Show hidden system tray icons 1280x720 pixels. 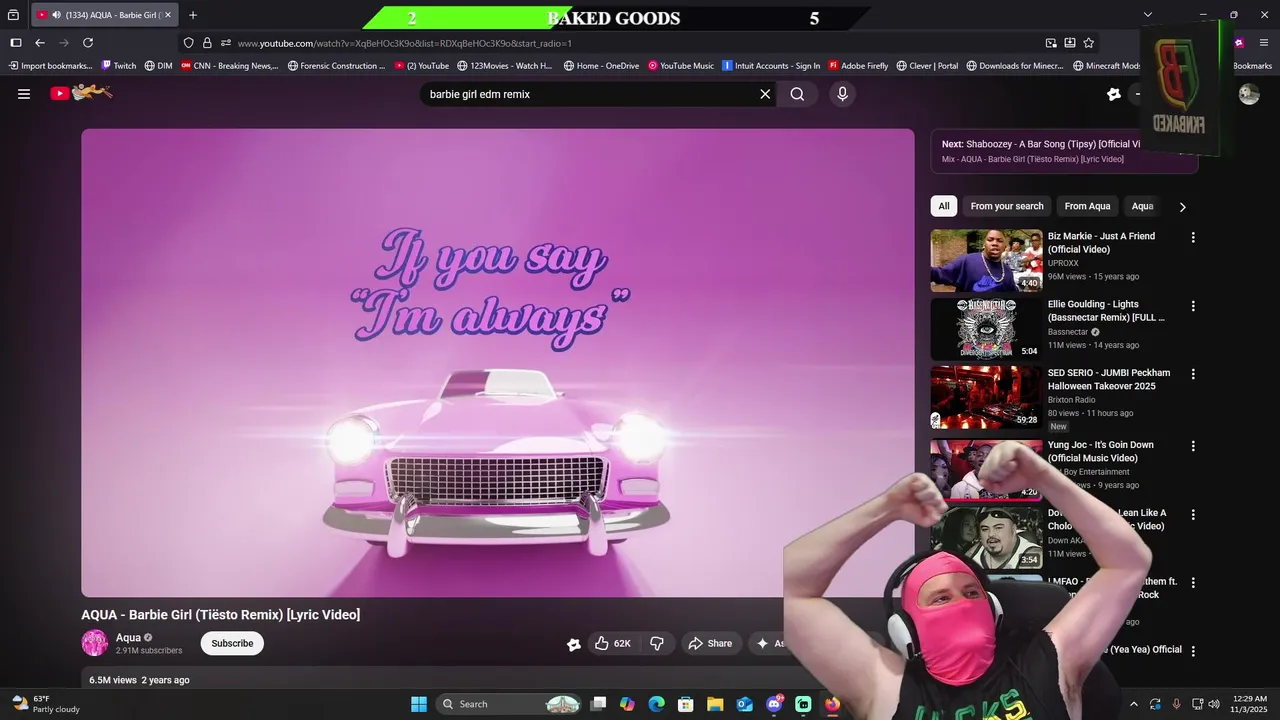(x=1133, y=704)
